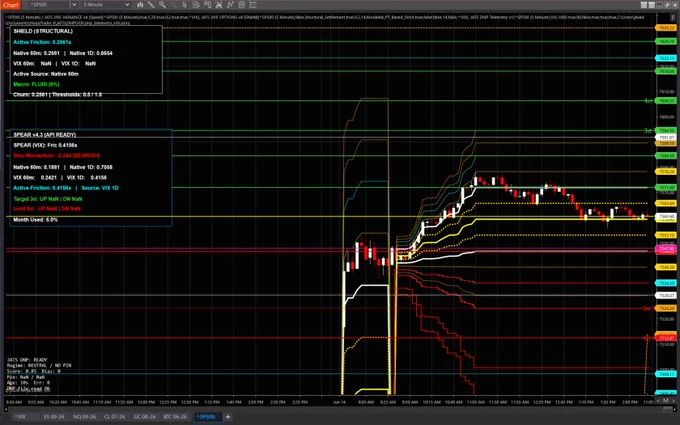The width and height of the screenshot is (680, 425).
Task: Click the yellow 7565.66 price marker
Action: coord(666,203)
